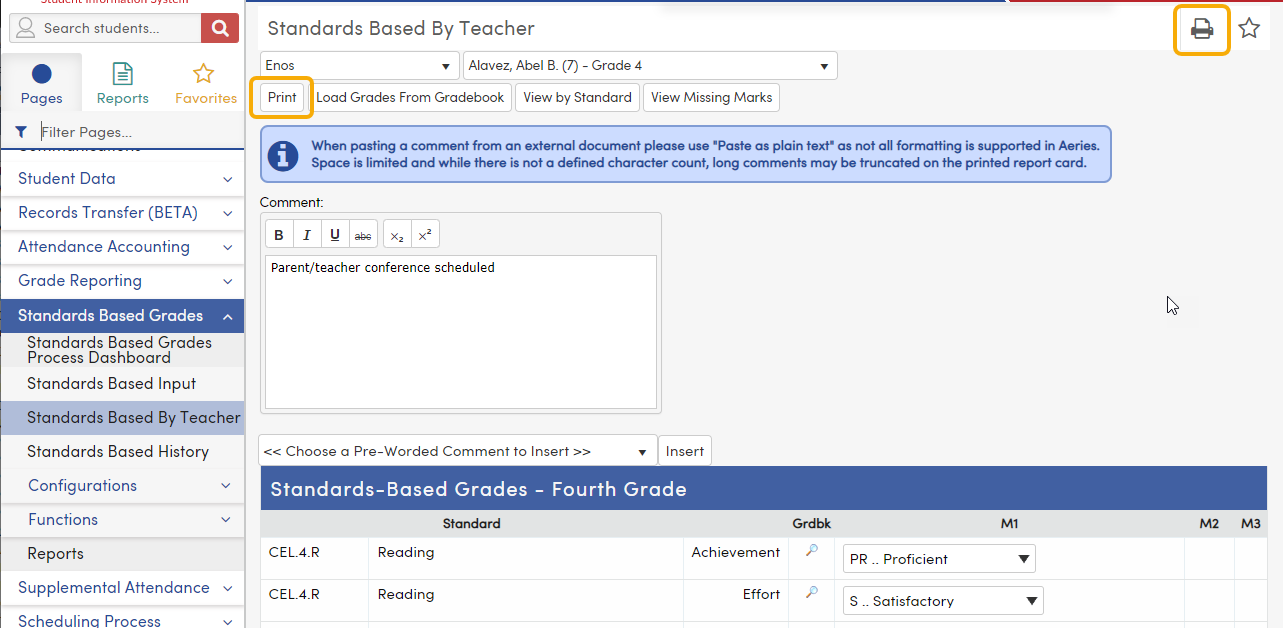
Task: Favorite this page using the star icon
Action: click(1249, 29)
